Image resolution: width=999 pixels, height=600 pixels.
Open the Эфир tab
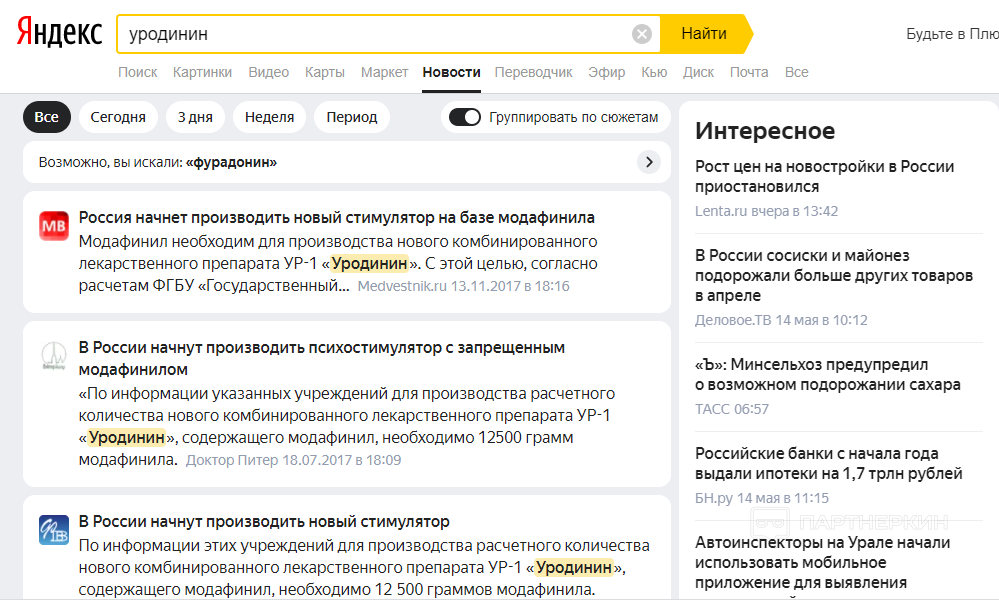coord(607,72)
